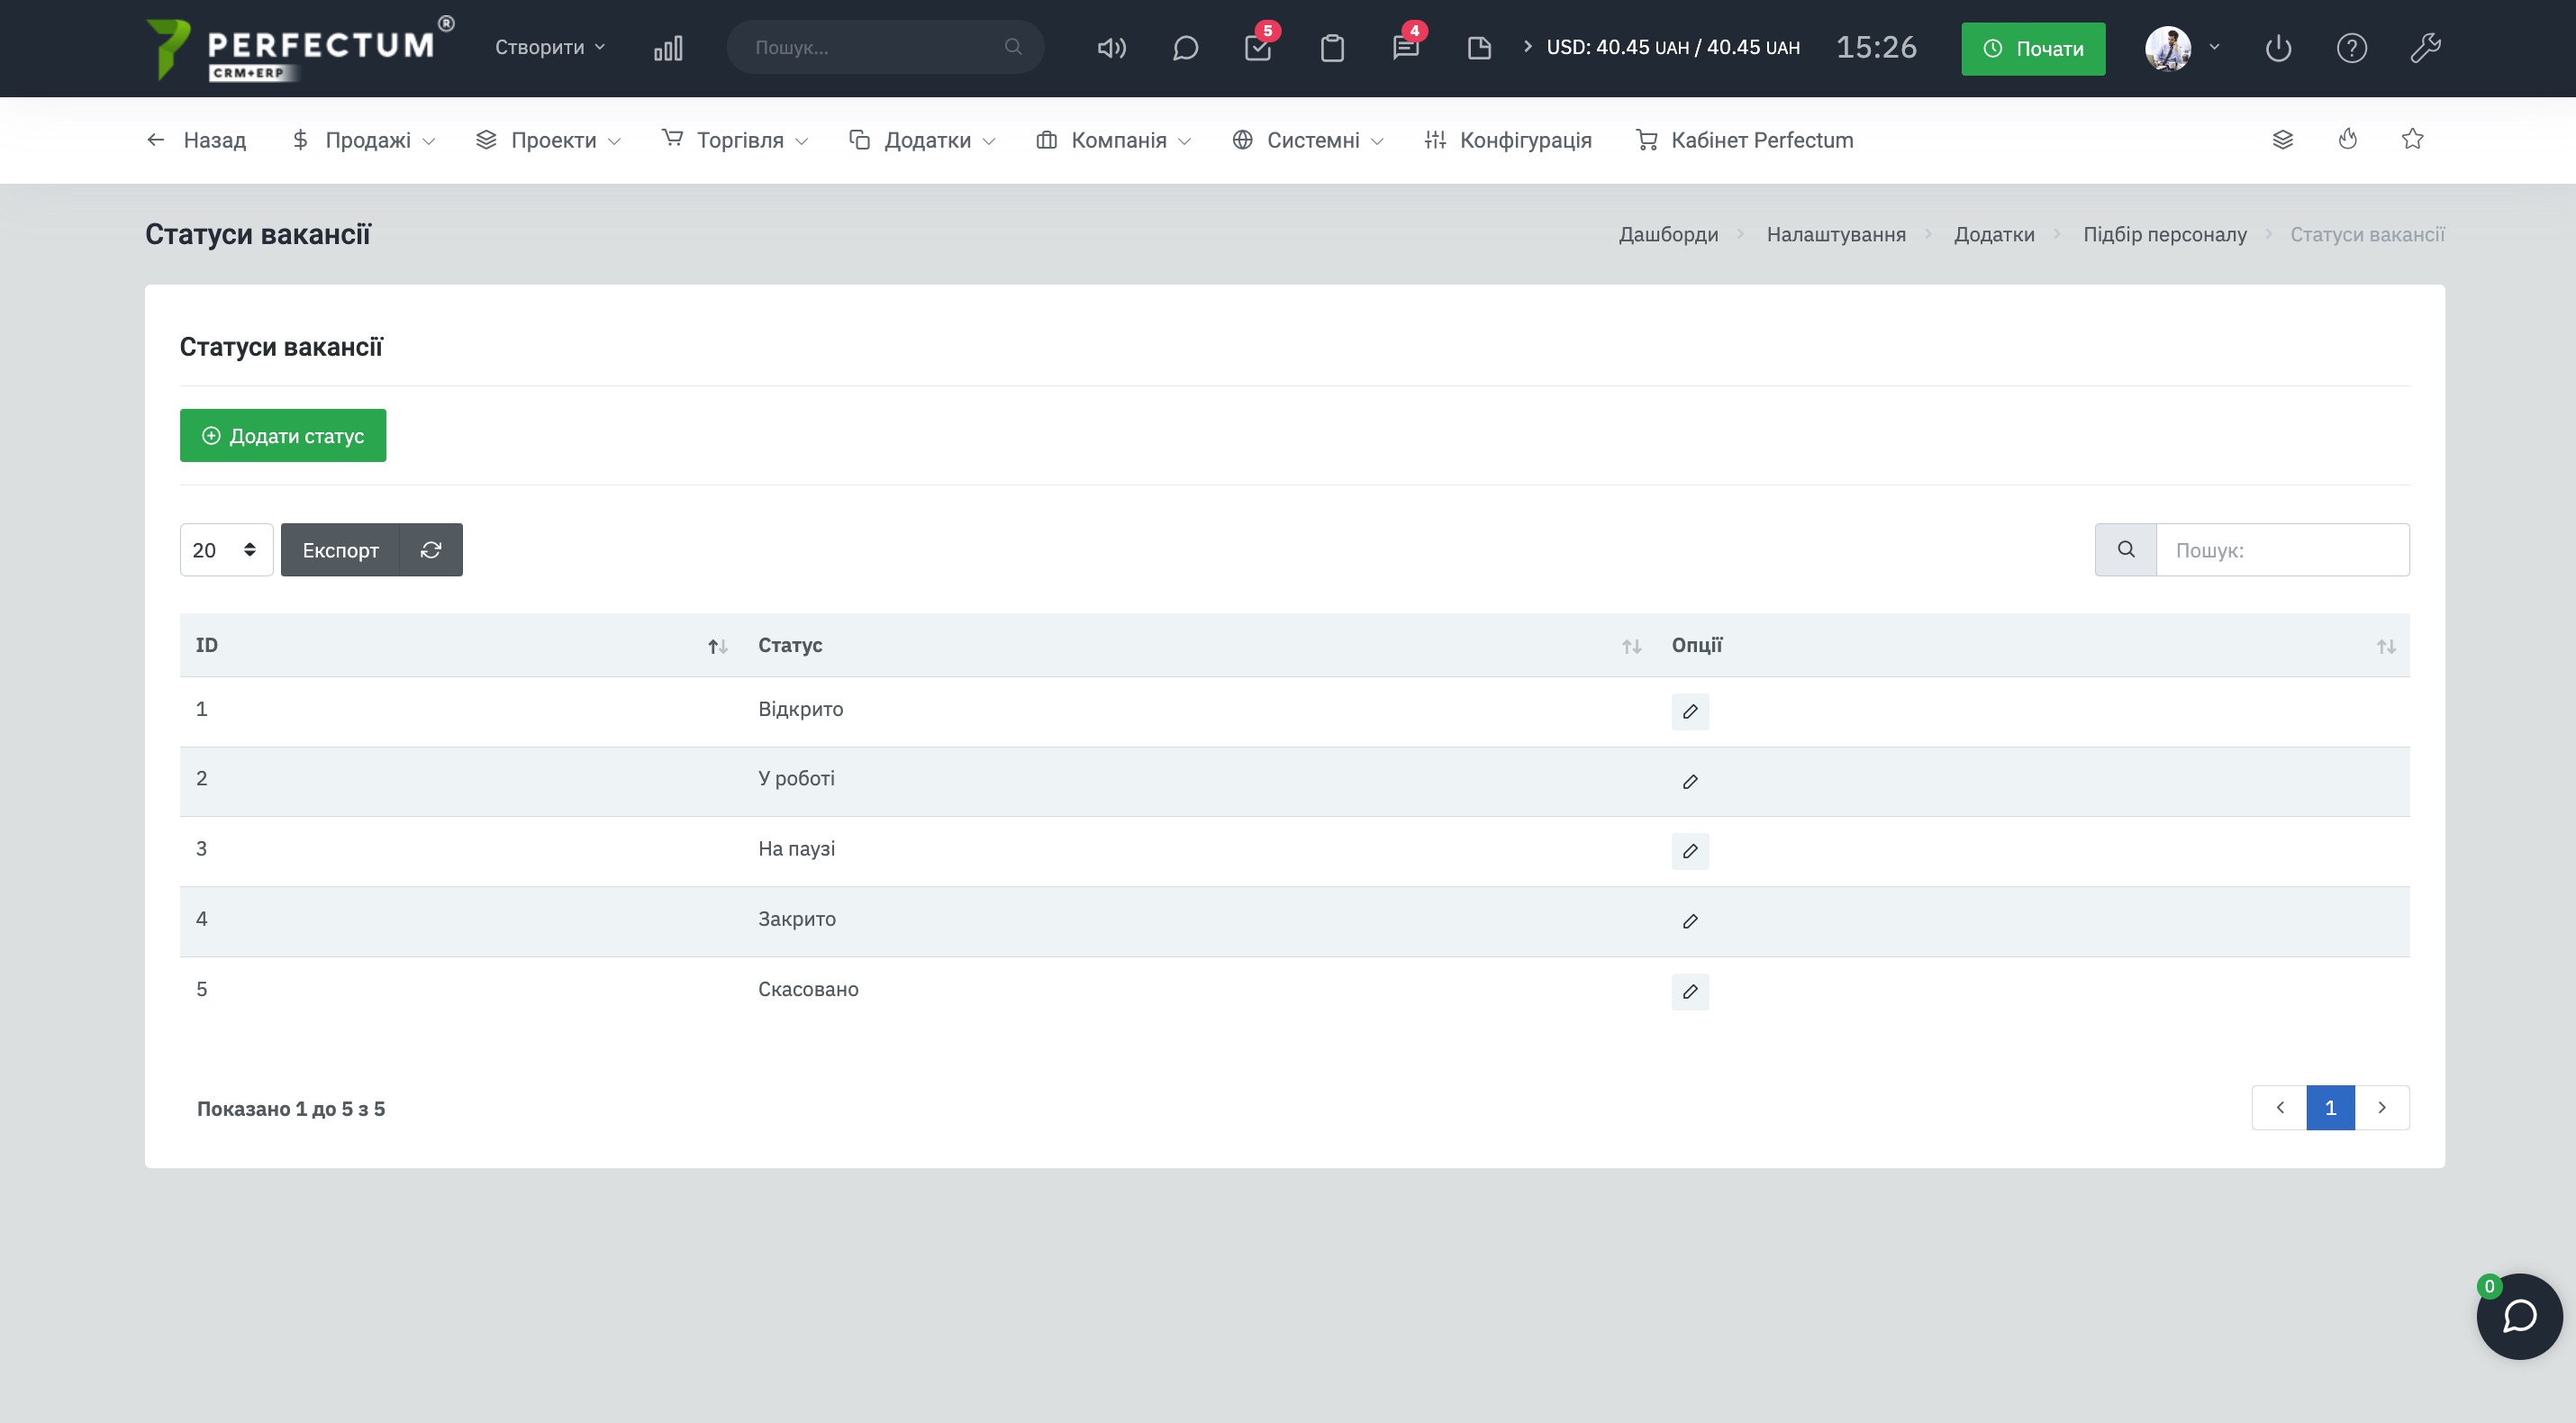Open Підбір персоналу breadcrumb link

click(2165, 234)
